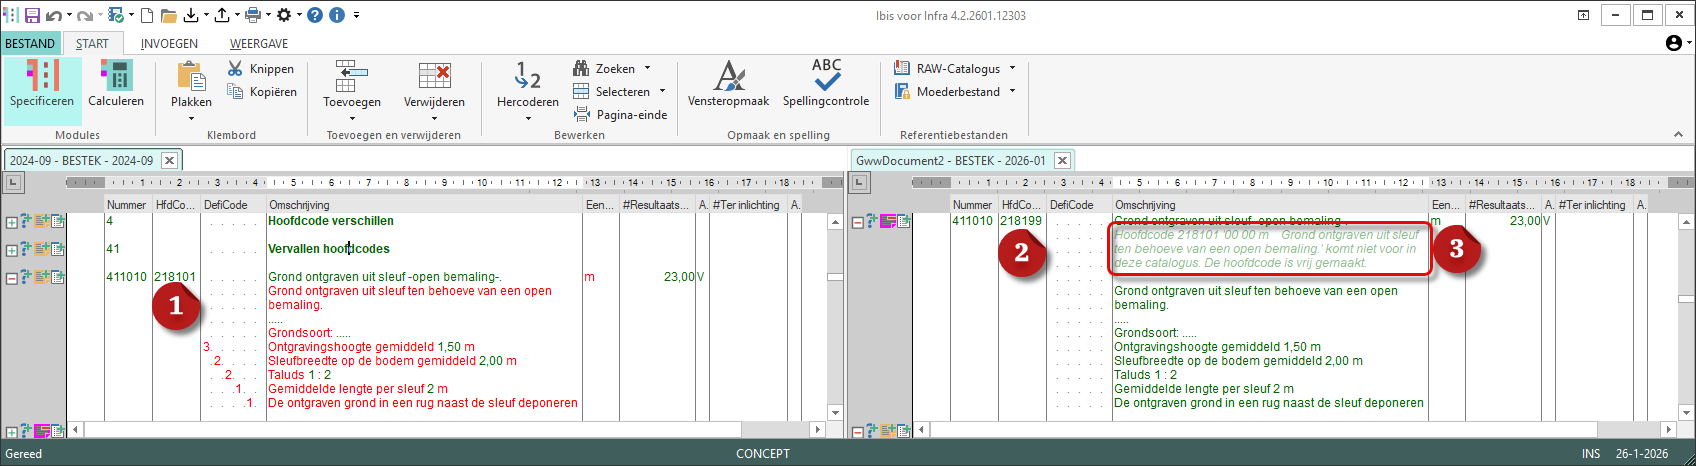Collapse row 411010 in left document
This screenshot has height=466, width=1696.
tap(12, 278)
